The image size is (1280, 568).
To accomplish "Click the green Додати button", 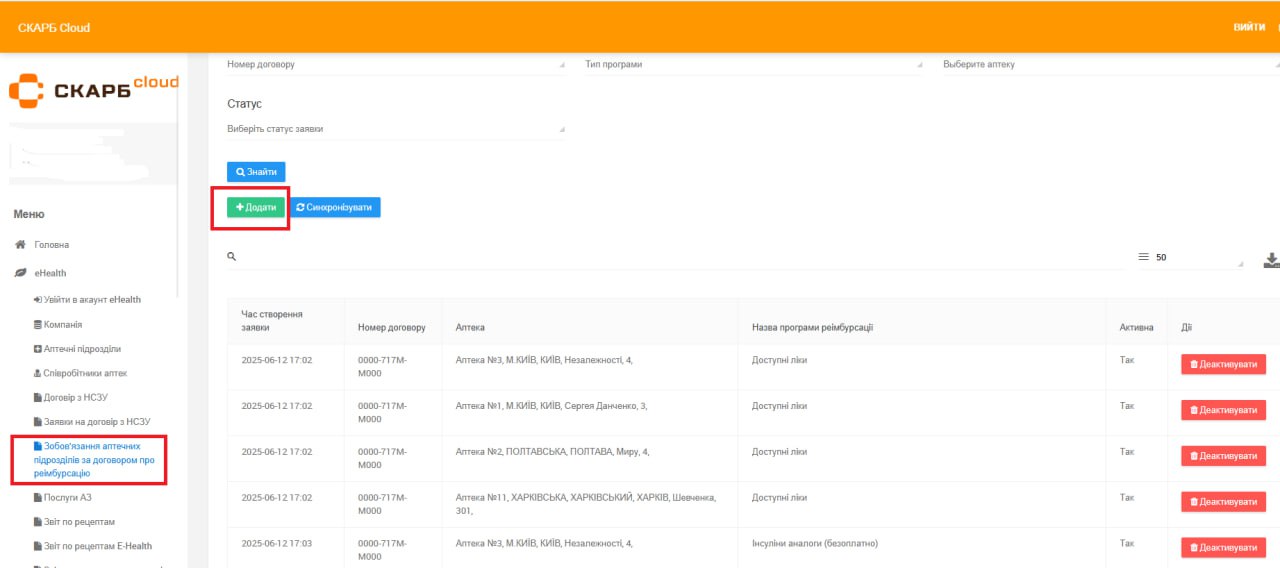I will [x=256, y=207].
